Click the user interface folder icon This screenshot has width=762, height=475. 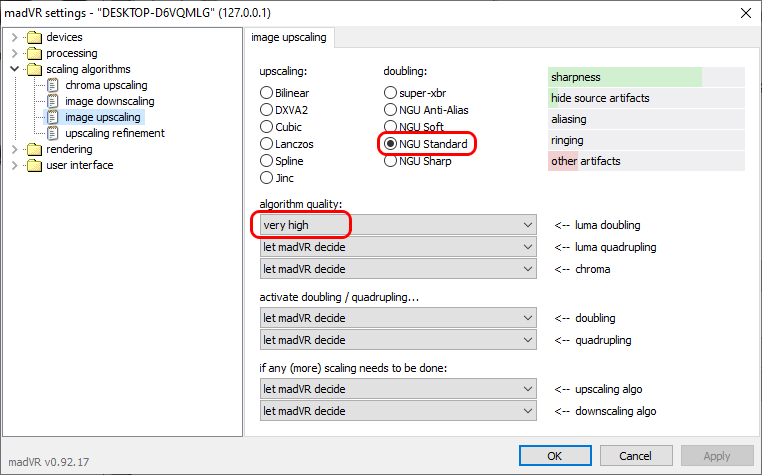[34, 165]
